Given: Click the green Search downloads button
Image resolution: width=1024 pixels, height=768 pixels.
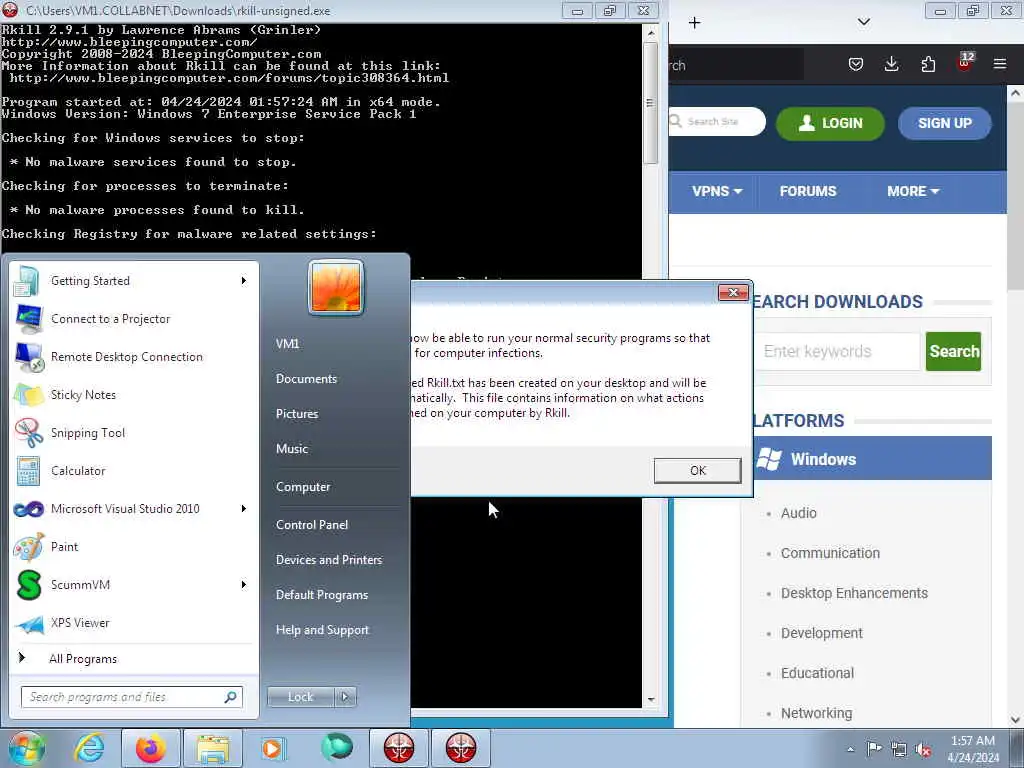Looking at the screenshot, I should pos(953,351).
